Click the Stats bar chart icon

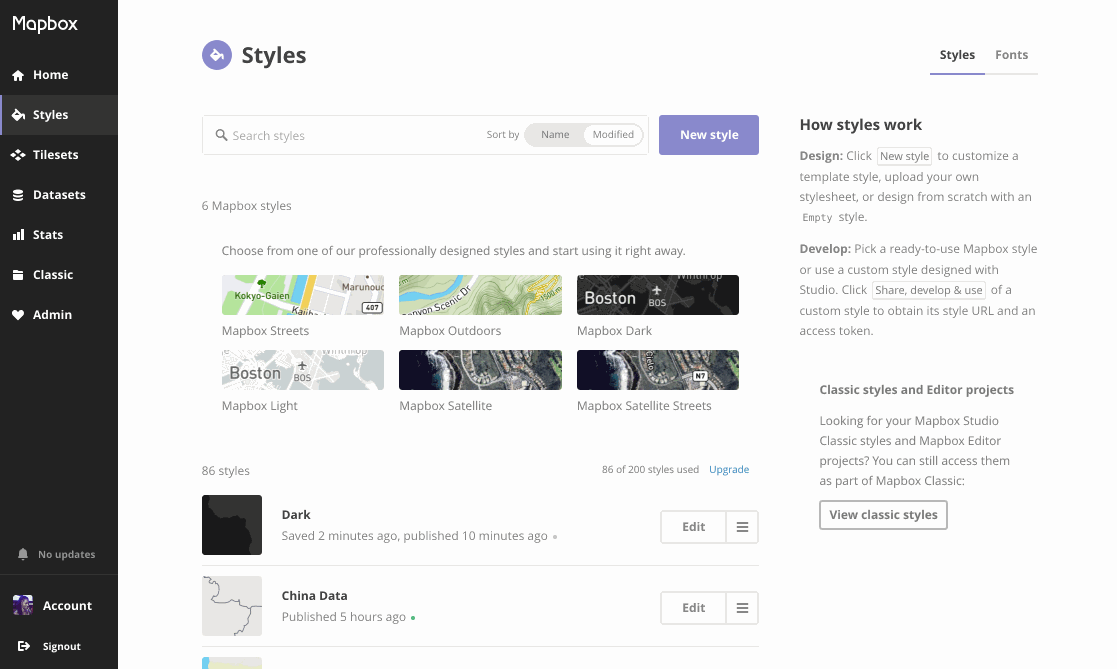[x=18, y=234]
